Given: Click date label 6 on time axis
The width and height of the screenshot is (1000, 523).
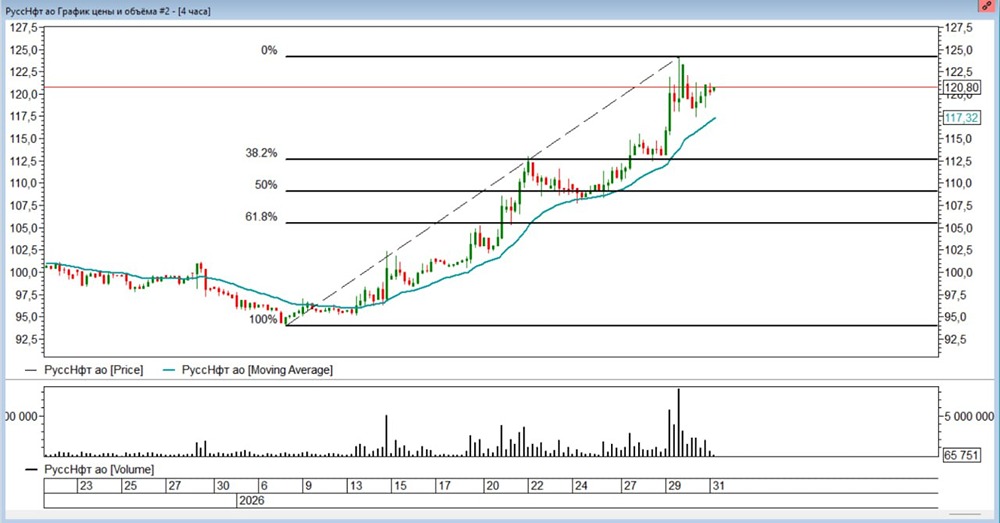Looking at the screenshot, I should click(264, 485).
